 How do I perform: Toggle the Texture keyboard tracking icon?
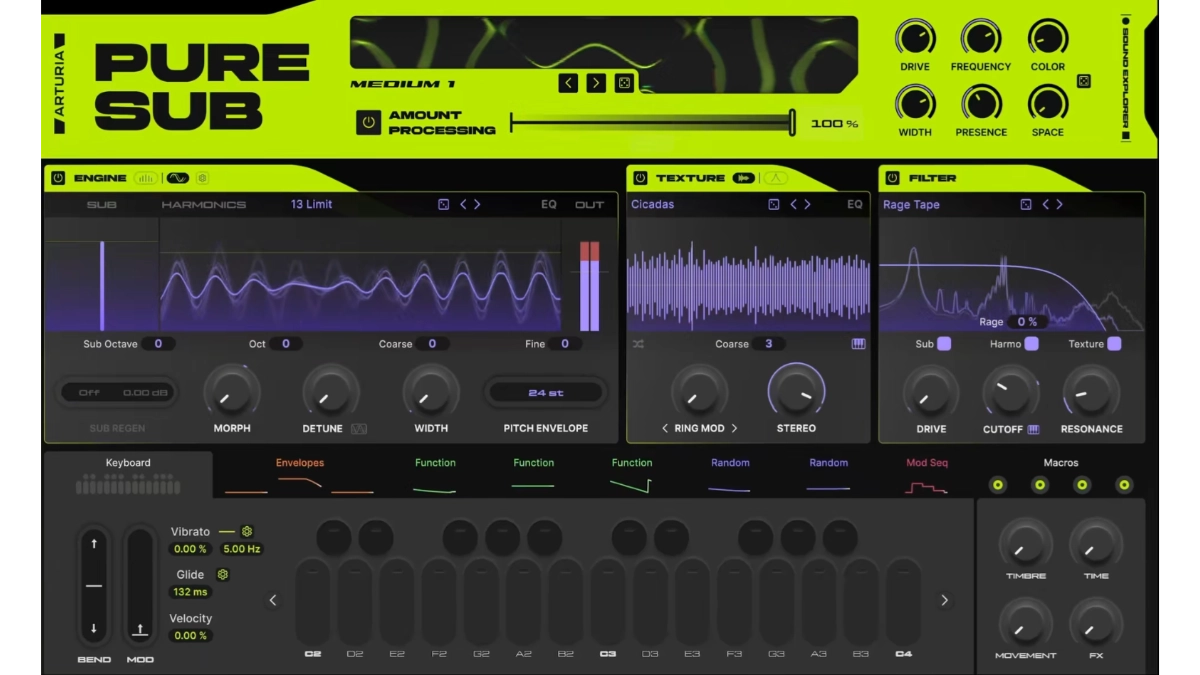858,344
